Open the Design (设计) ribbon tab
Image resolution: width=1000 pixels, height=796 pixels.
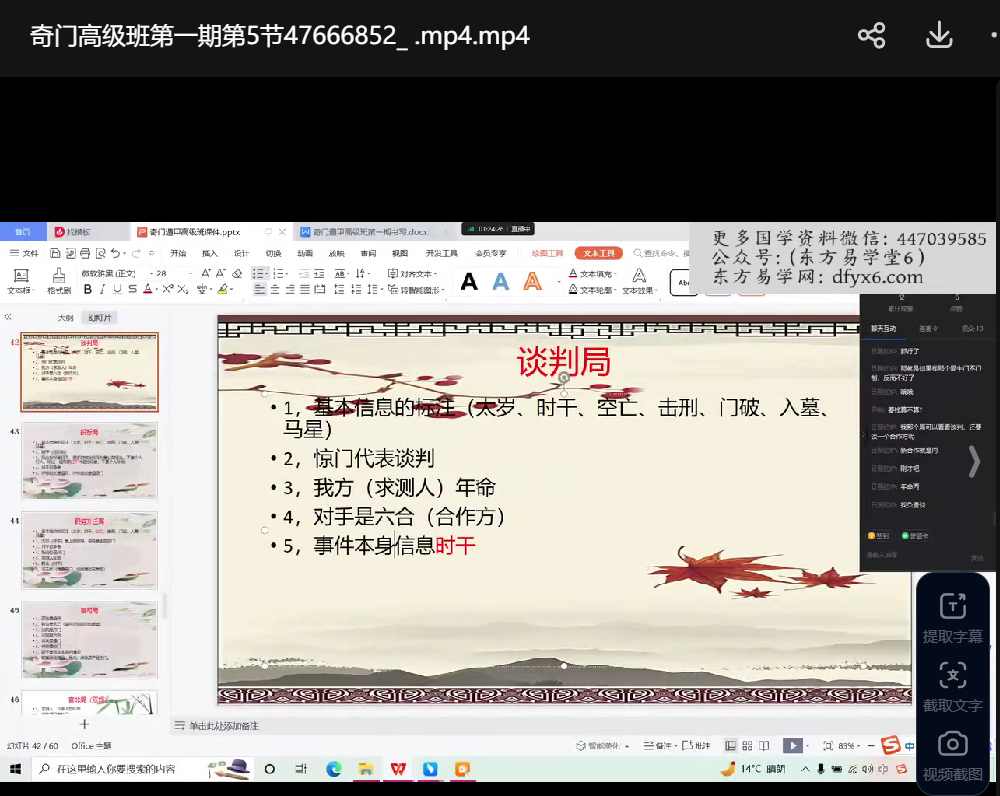tap(241, 253)
